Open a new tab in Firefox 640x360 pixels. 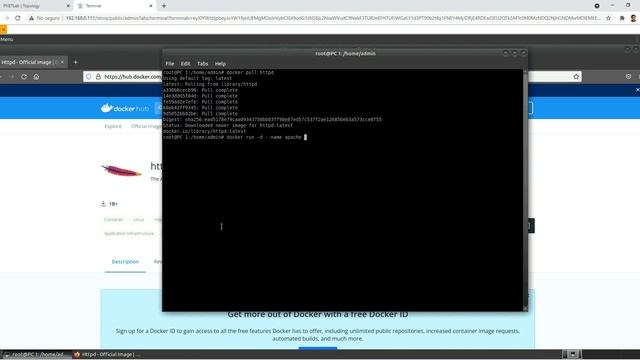pos(75,62)
